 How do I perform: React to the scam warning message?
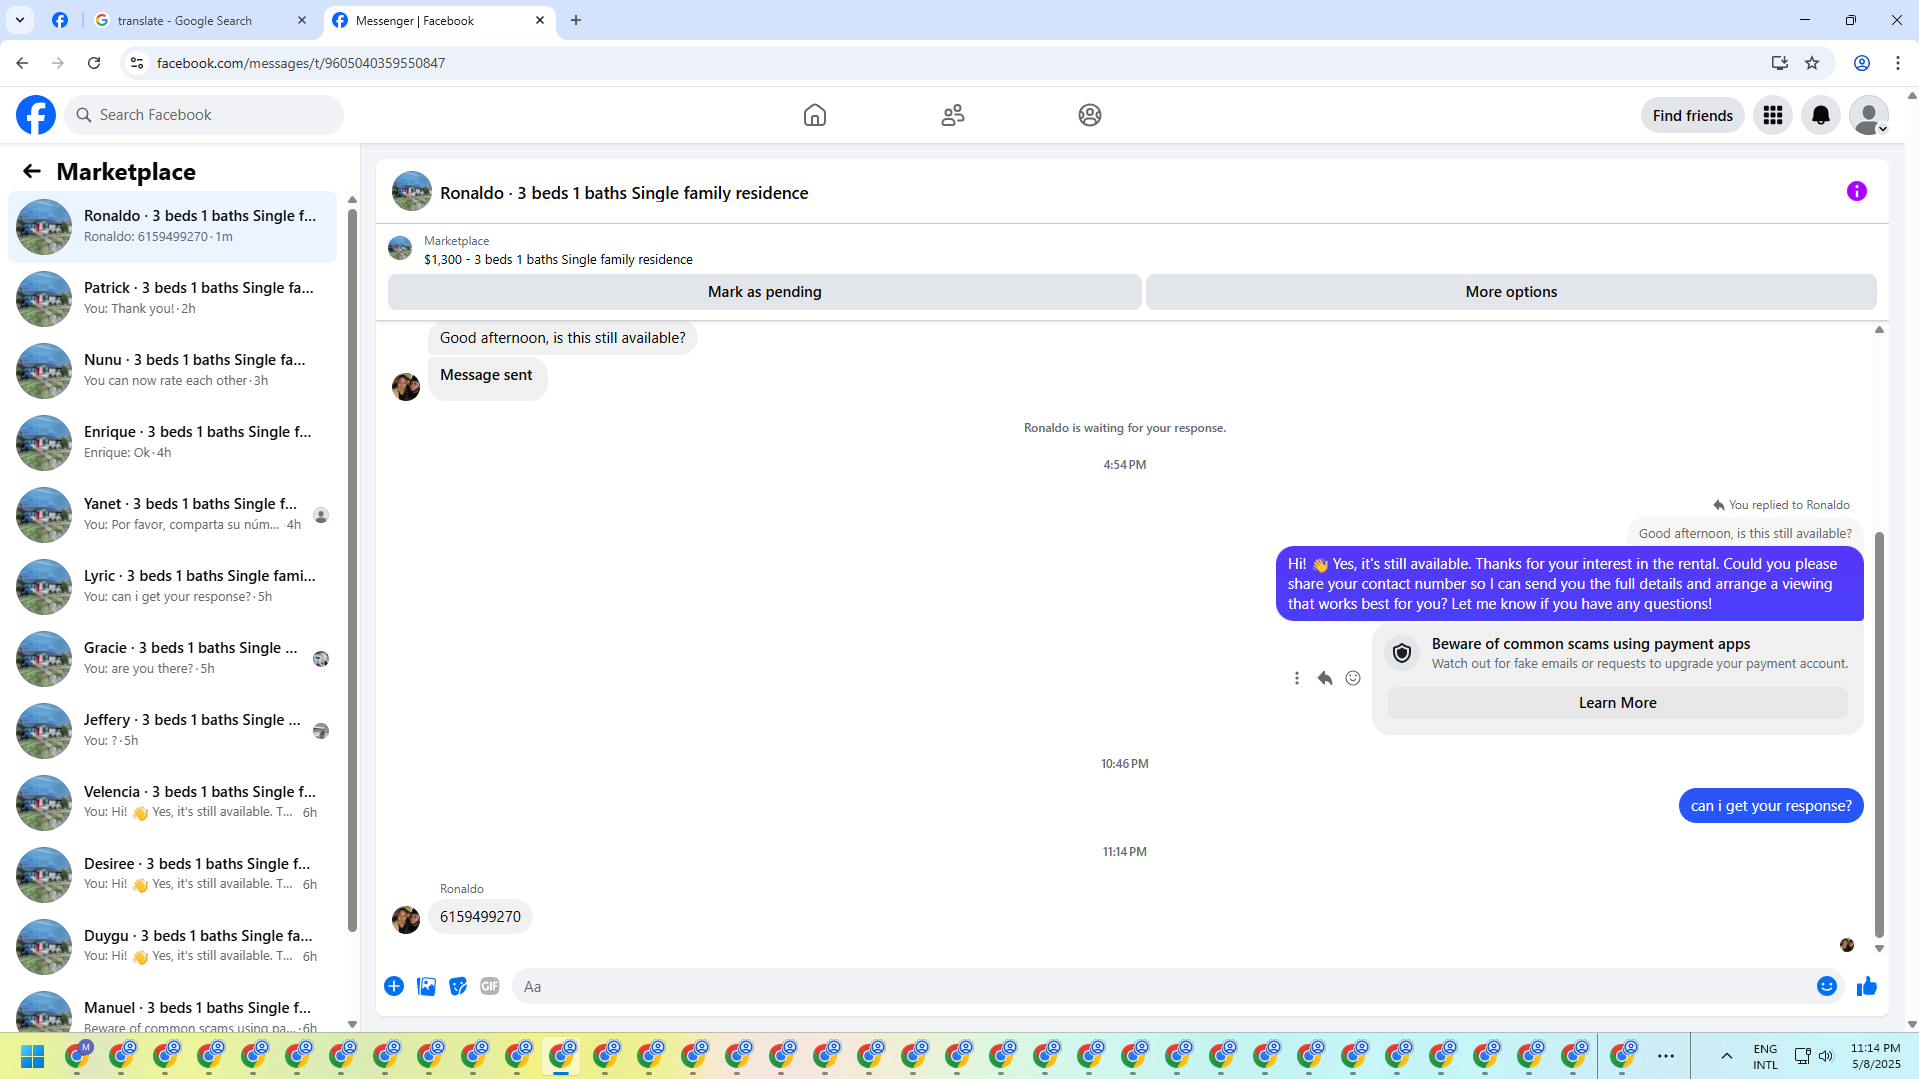point(1353,678)
